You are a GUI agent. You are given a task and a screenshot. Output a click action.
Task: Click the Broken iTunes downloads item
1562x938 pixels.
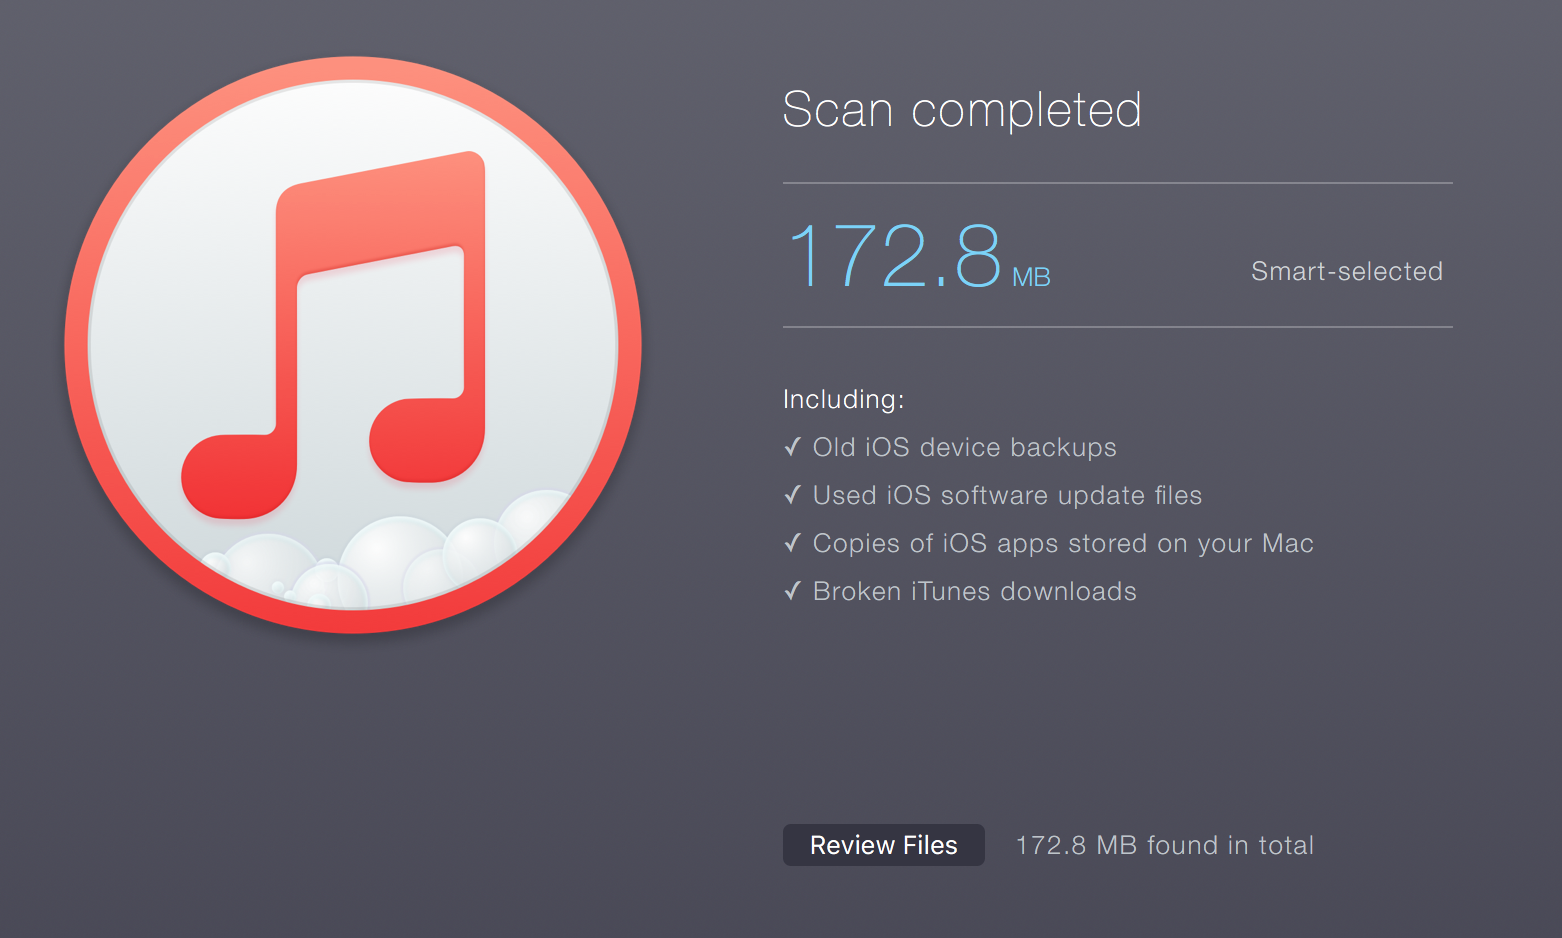pyautogui.click(x=961, y=591)
